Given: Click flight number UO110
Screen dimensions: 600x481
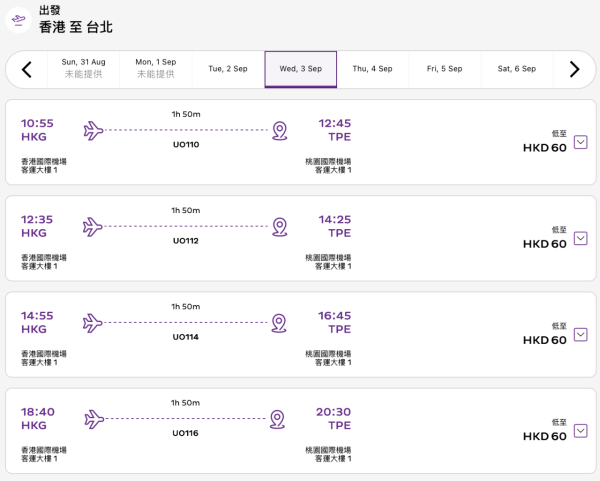Looking at the screenshot, I should coord(186,145).
